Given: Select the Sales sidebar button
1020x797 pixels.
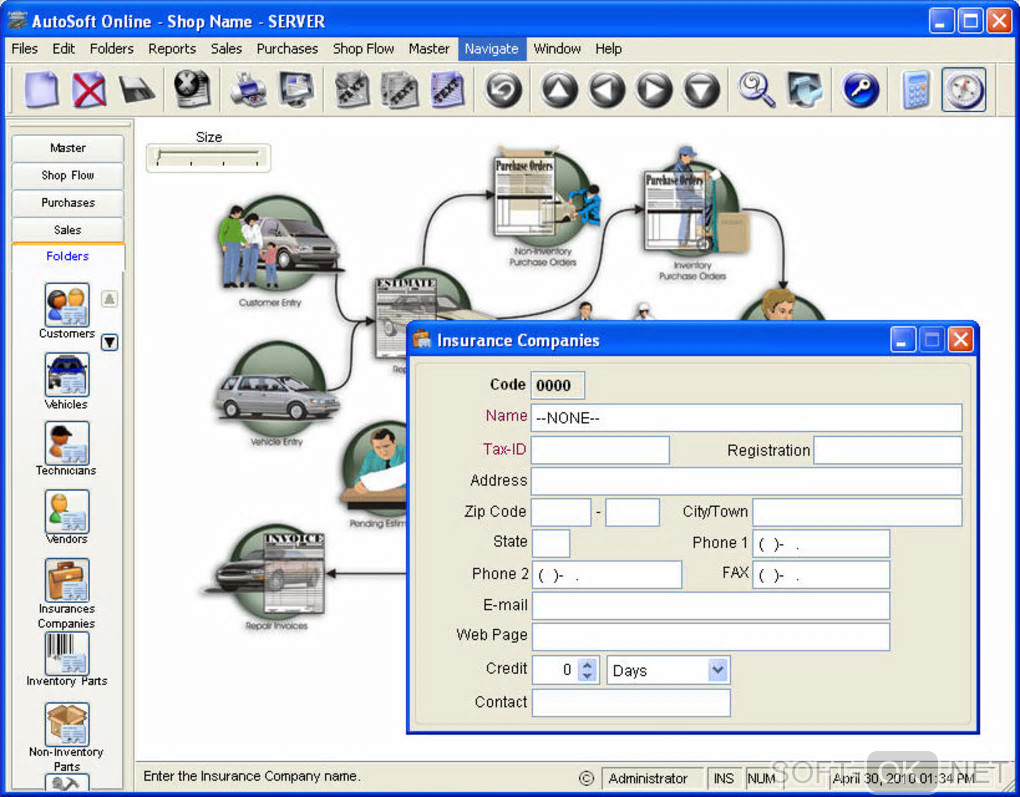Looking at the screenshot, I should (68, 230).
